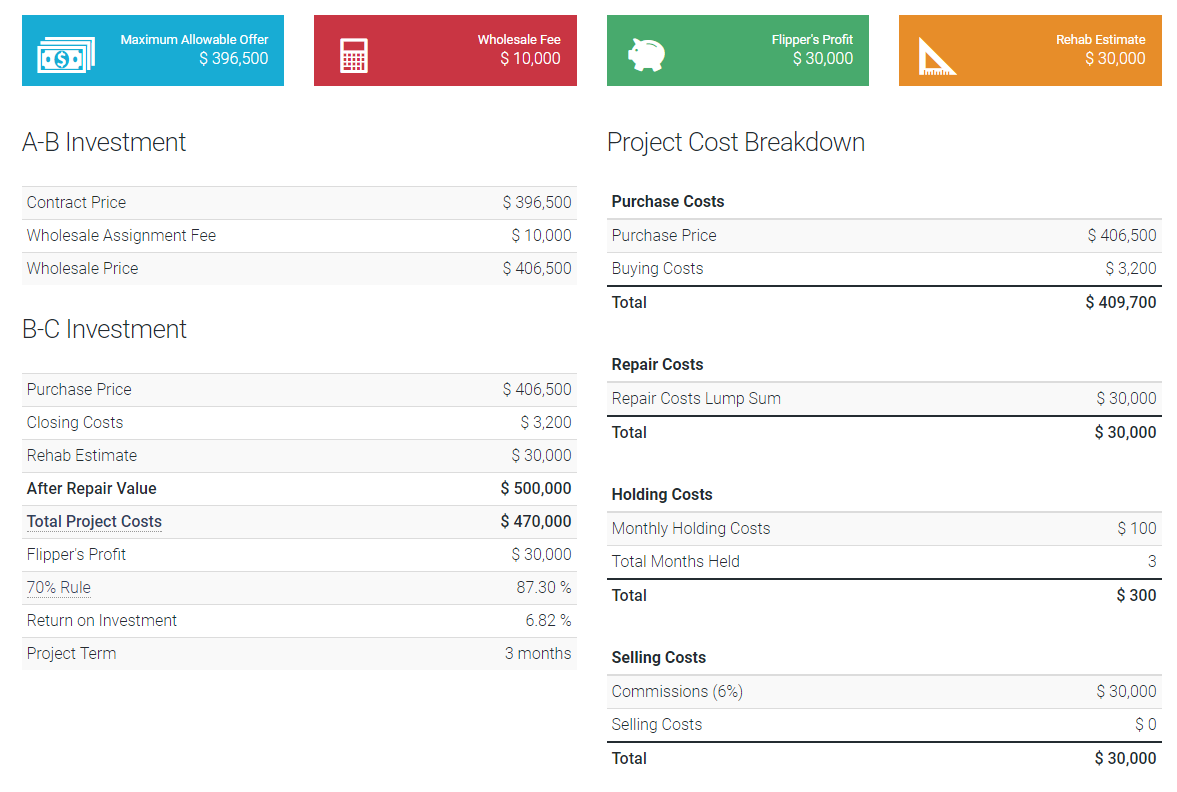Click the Return on Investment row label
The image size is (1177, 792).
click(102, 621)
